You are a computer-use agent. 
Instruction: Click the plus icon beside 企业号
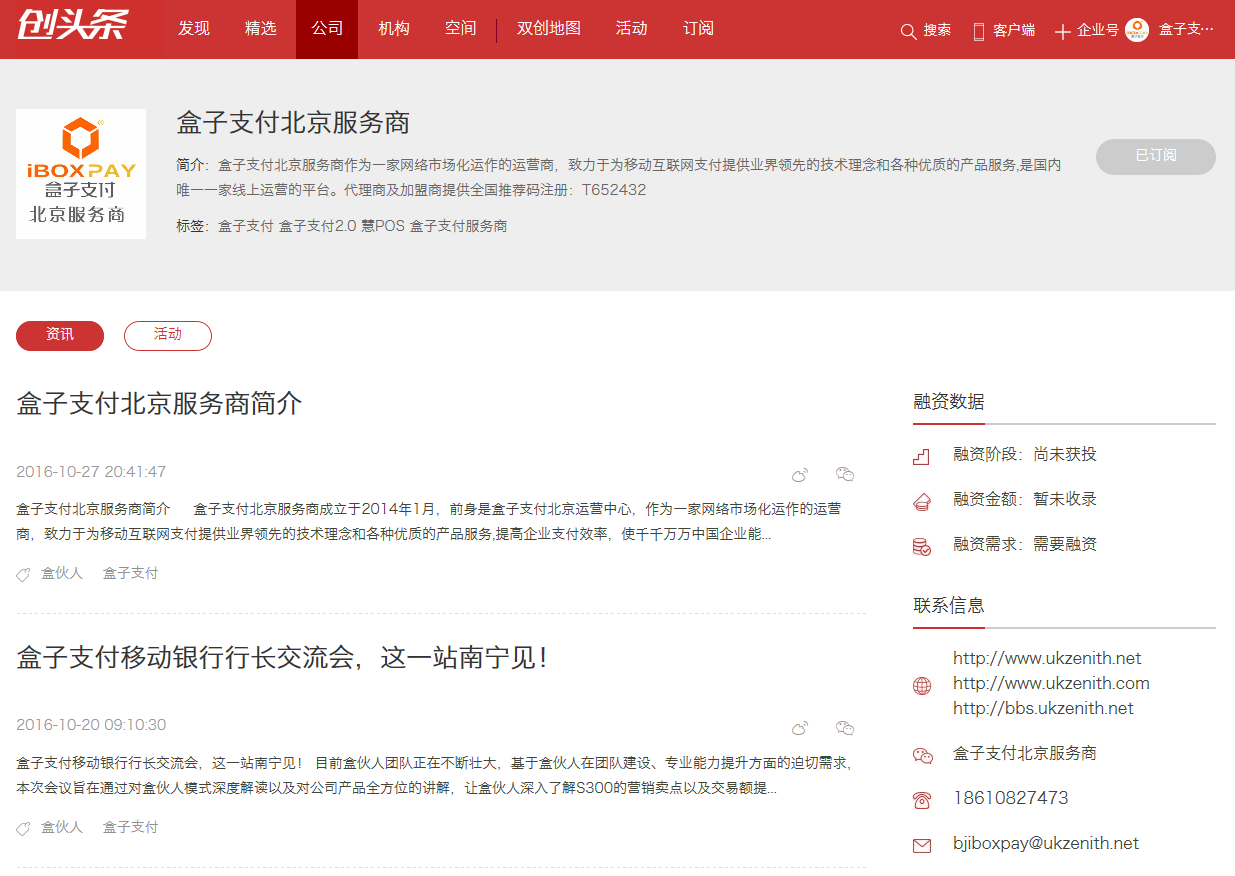1062,32
